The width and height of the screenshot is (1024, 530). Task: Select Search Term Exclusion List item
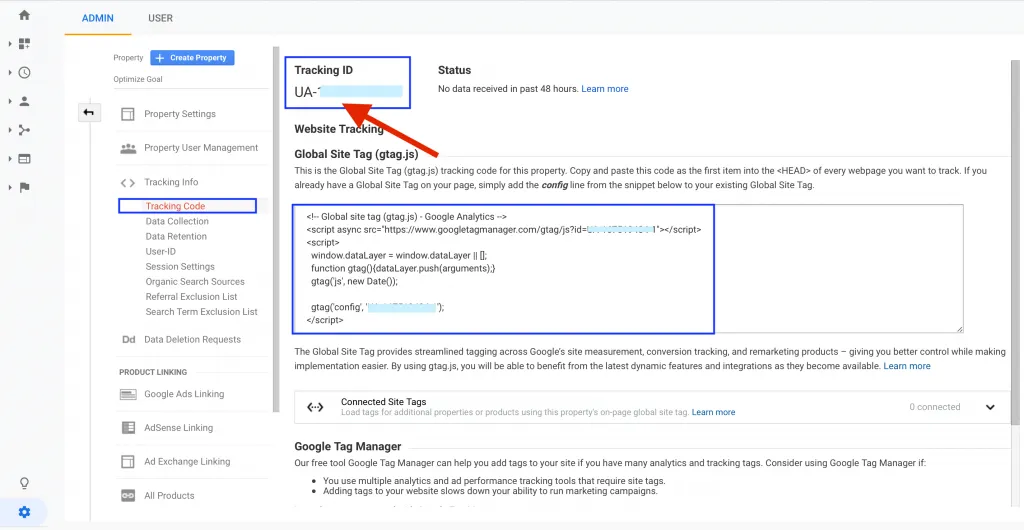(x=202, y=311)
